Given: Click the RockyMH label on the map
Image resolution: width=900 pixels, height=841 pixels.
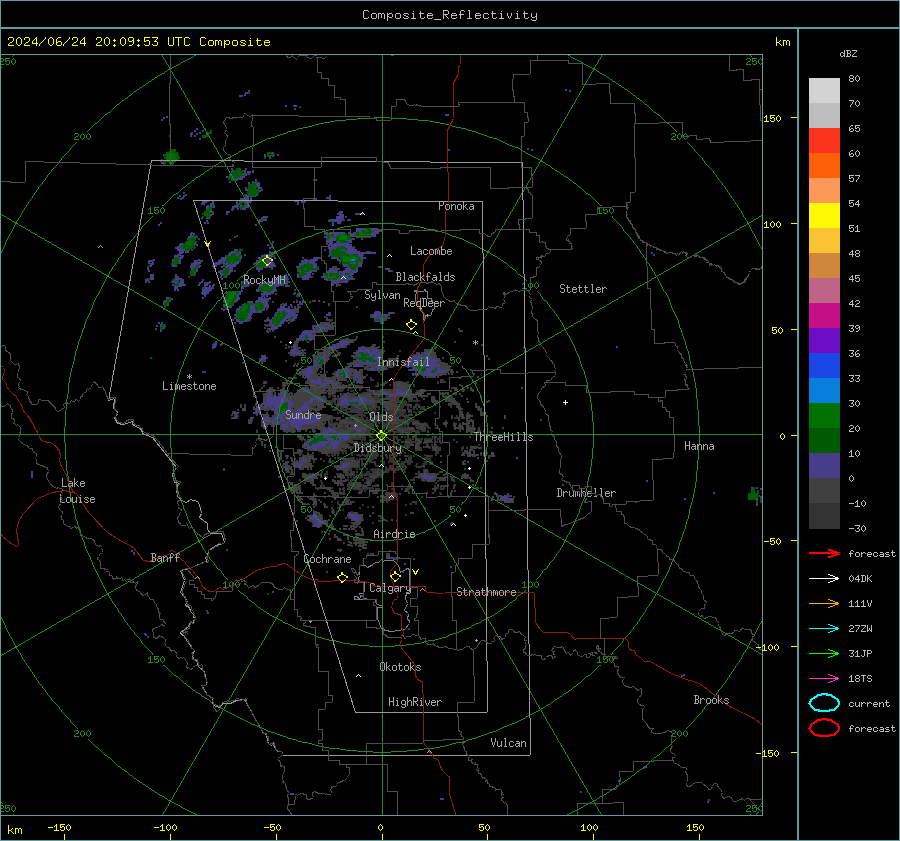Looking at the screenshot, I should 264,280.
